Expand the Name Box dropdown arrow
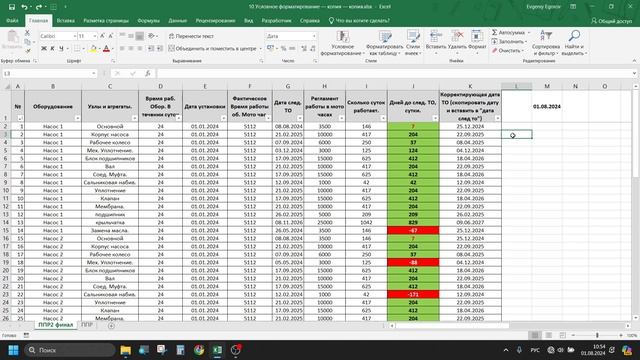The height and width of the screenshot is (360, 640). point(93,73)
